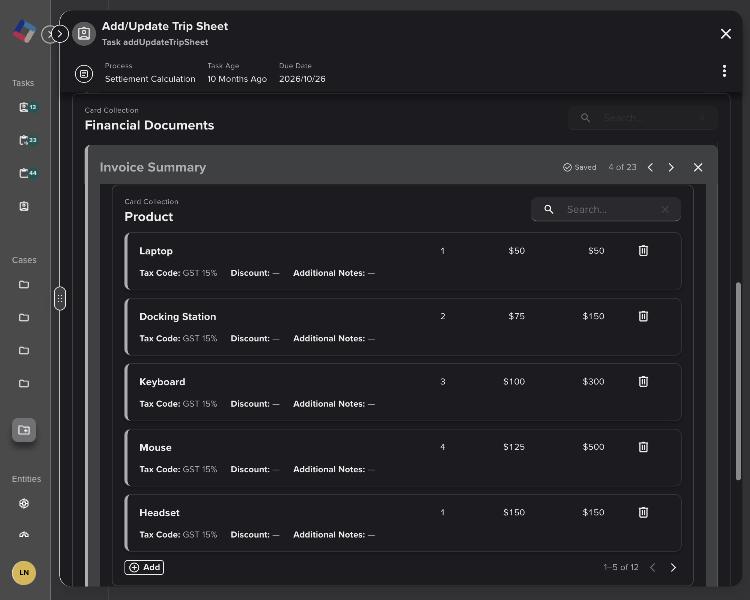
Task: Click the Settlement Calculation process value
Action: (x=150, y=79)
